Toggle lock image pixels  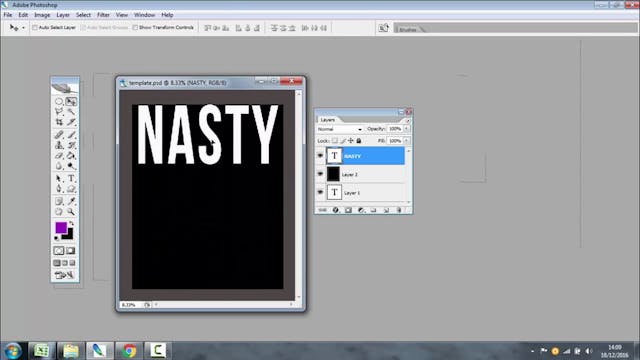(343, 140)
